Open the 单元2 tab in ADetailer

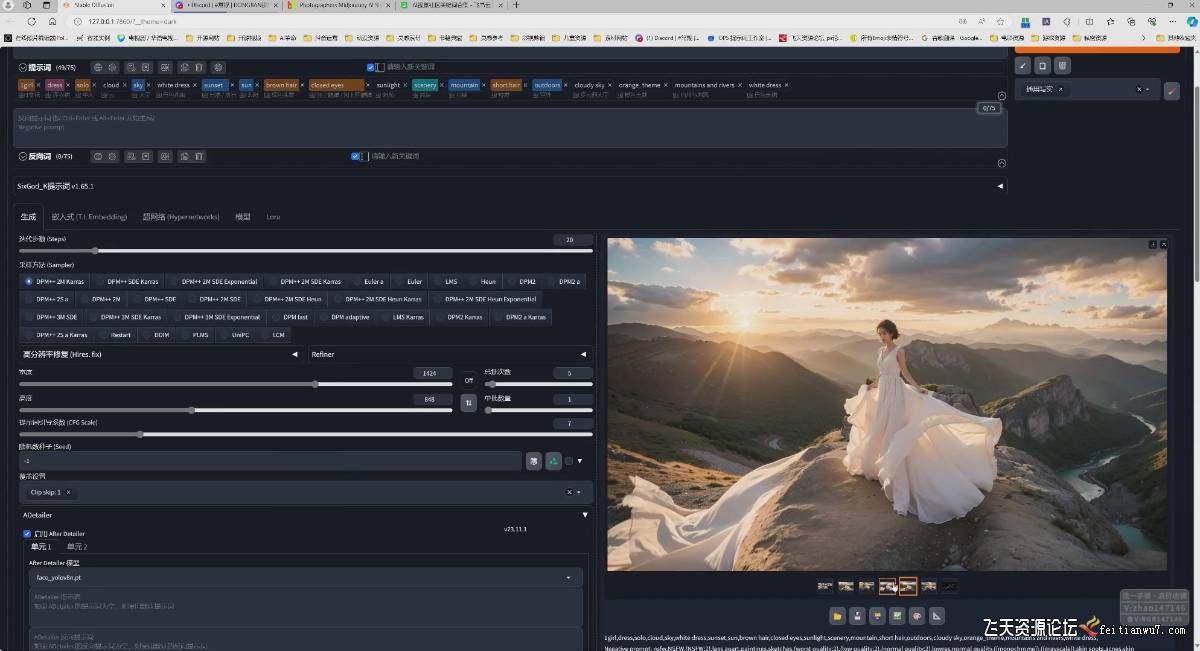click(x=77, y=546)
